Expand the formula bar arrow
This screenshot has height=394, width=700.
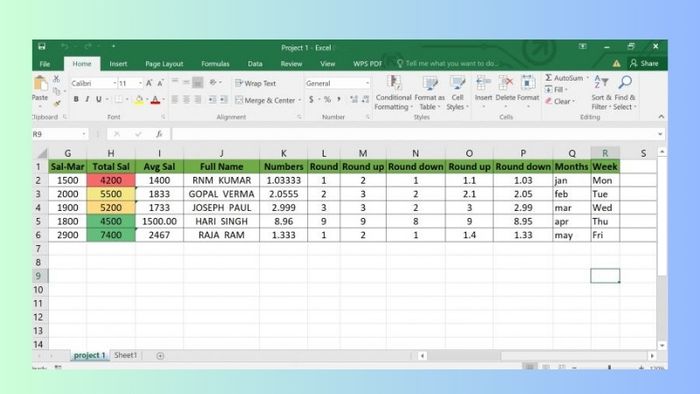coord(660,134)
